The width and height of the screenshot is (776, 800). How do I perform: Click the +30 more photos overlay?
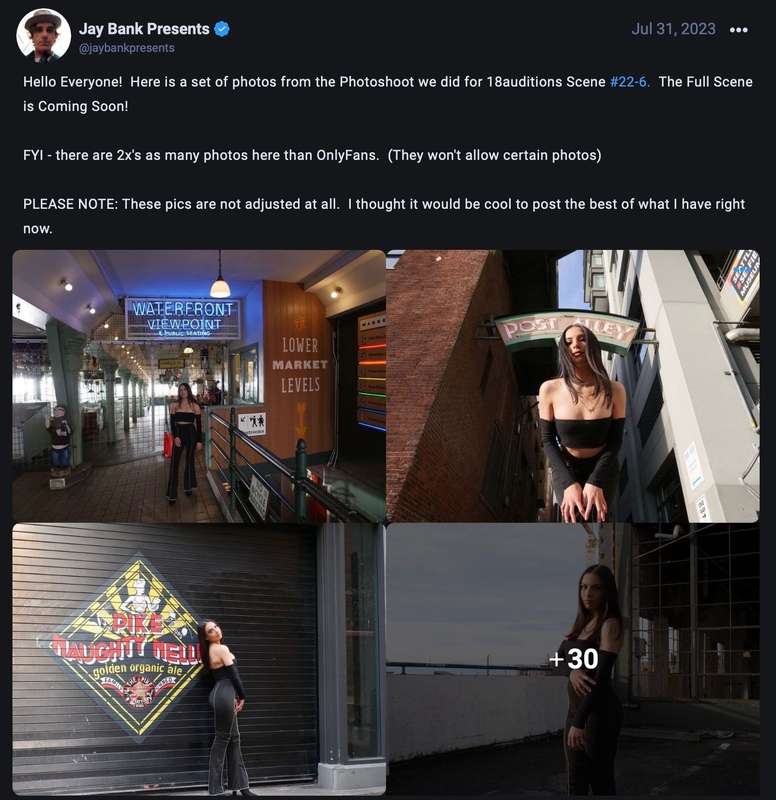coord(574,659)
